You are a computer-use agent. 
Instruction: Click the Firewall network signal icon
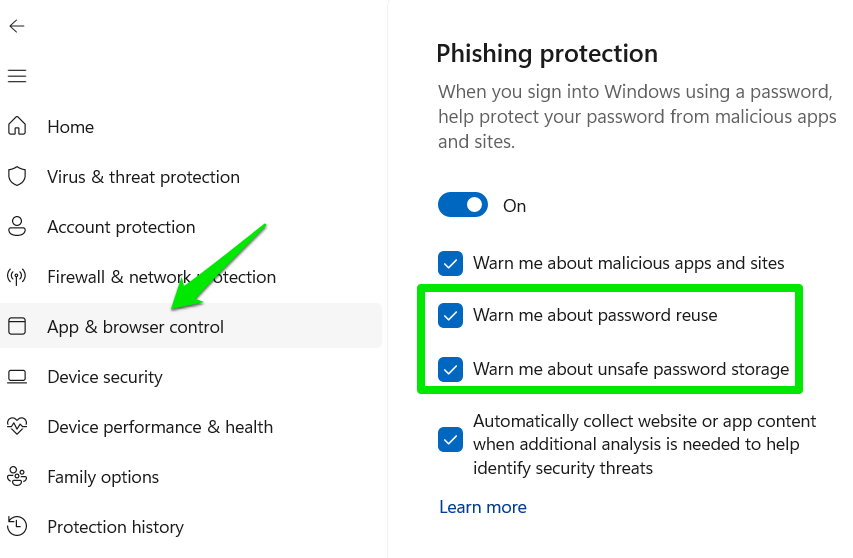17,277
